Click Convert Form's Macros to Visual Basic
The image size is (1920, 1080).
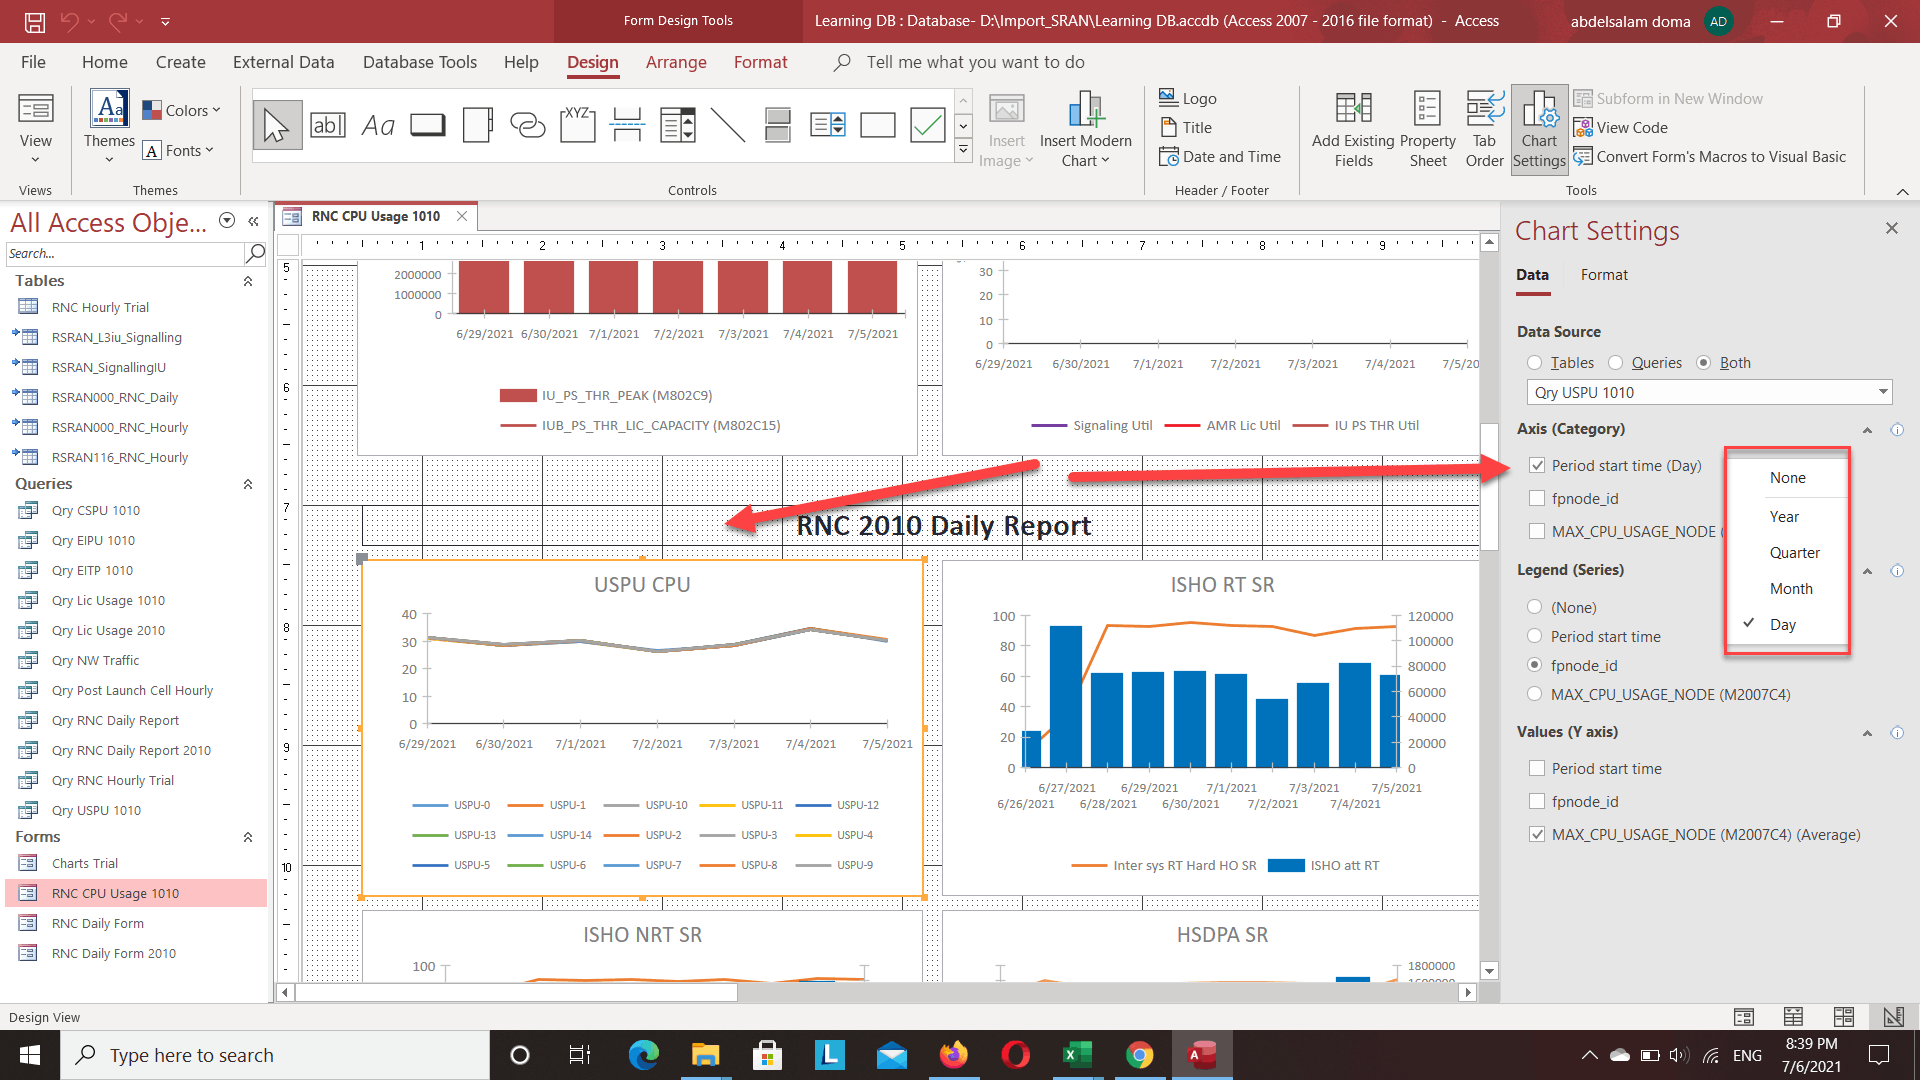[1710, 156]
